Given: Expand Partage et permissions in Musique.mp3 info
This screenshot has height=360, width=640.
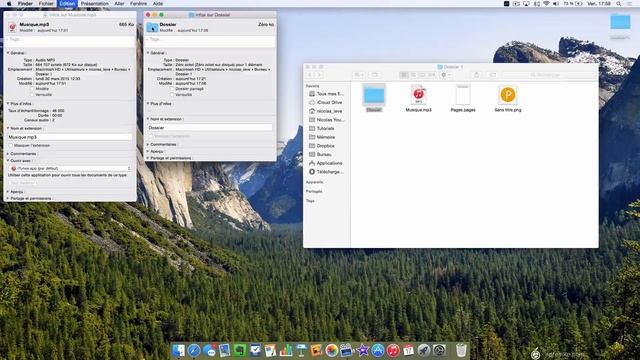Looking at the screenshot, I should pyautogui.click(x=8, y=198).
